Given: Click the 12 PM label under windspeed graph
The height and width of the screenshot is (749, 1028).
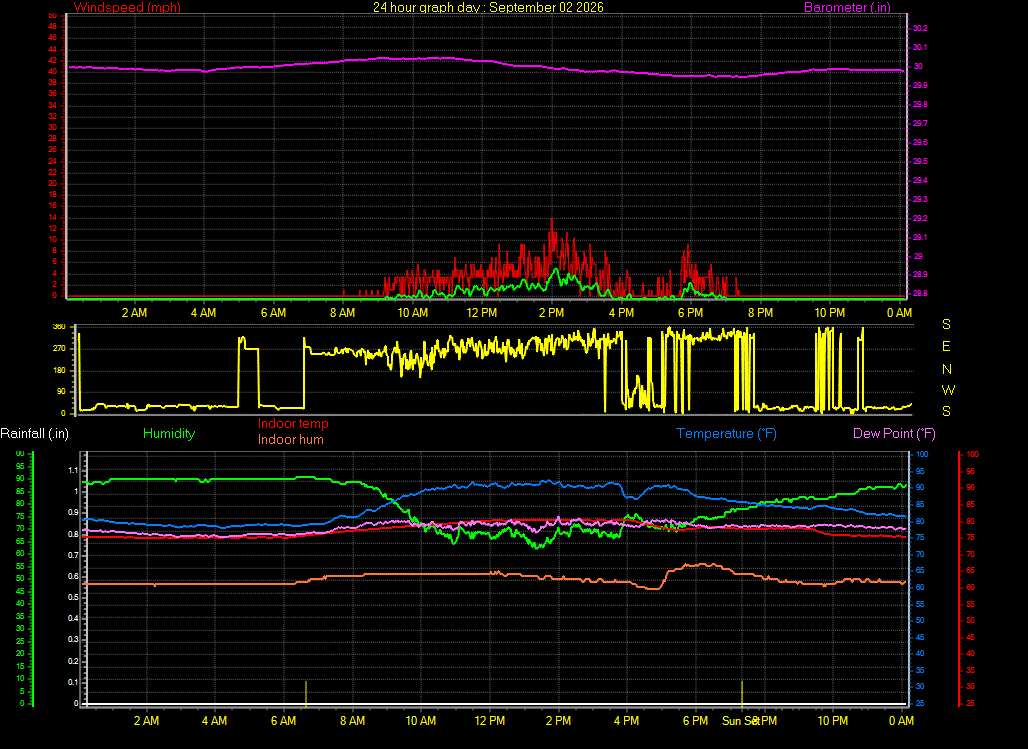Looking at the screenshot, I should tap(482, 313).
